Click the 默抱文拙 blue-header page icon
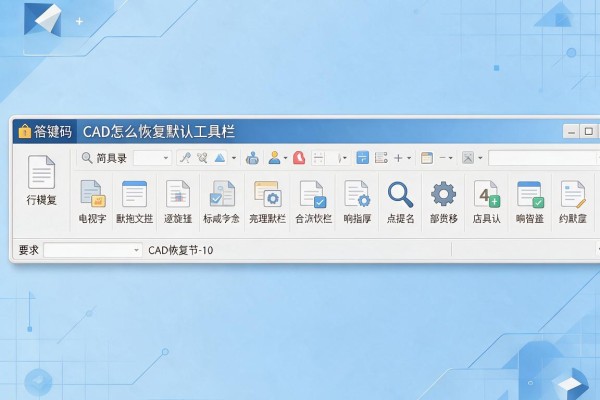 point(134,194)
